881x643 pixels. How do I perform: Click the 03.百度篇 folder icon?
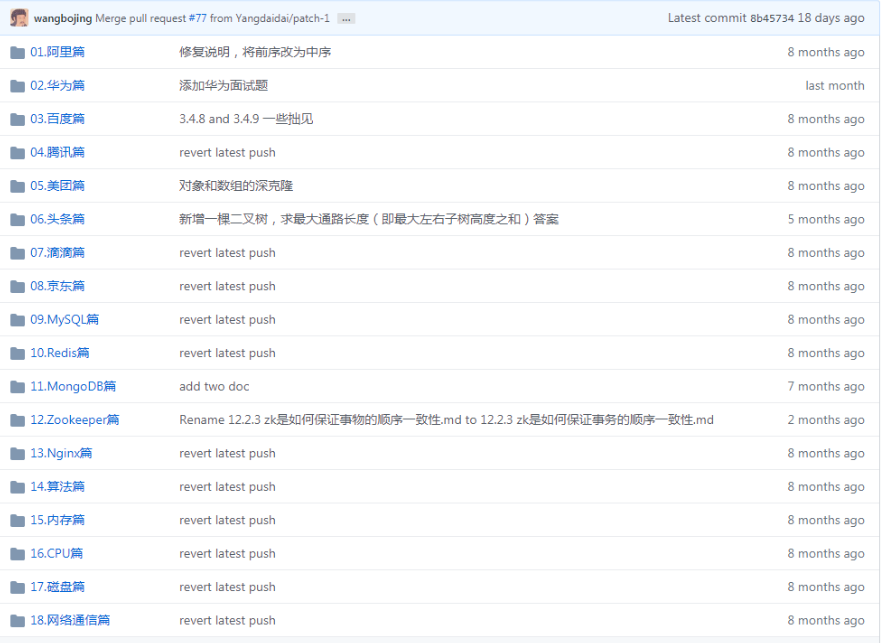pyautogui.click(x=17, y=119)
